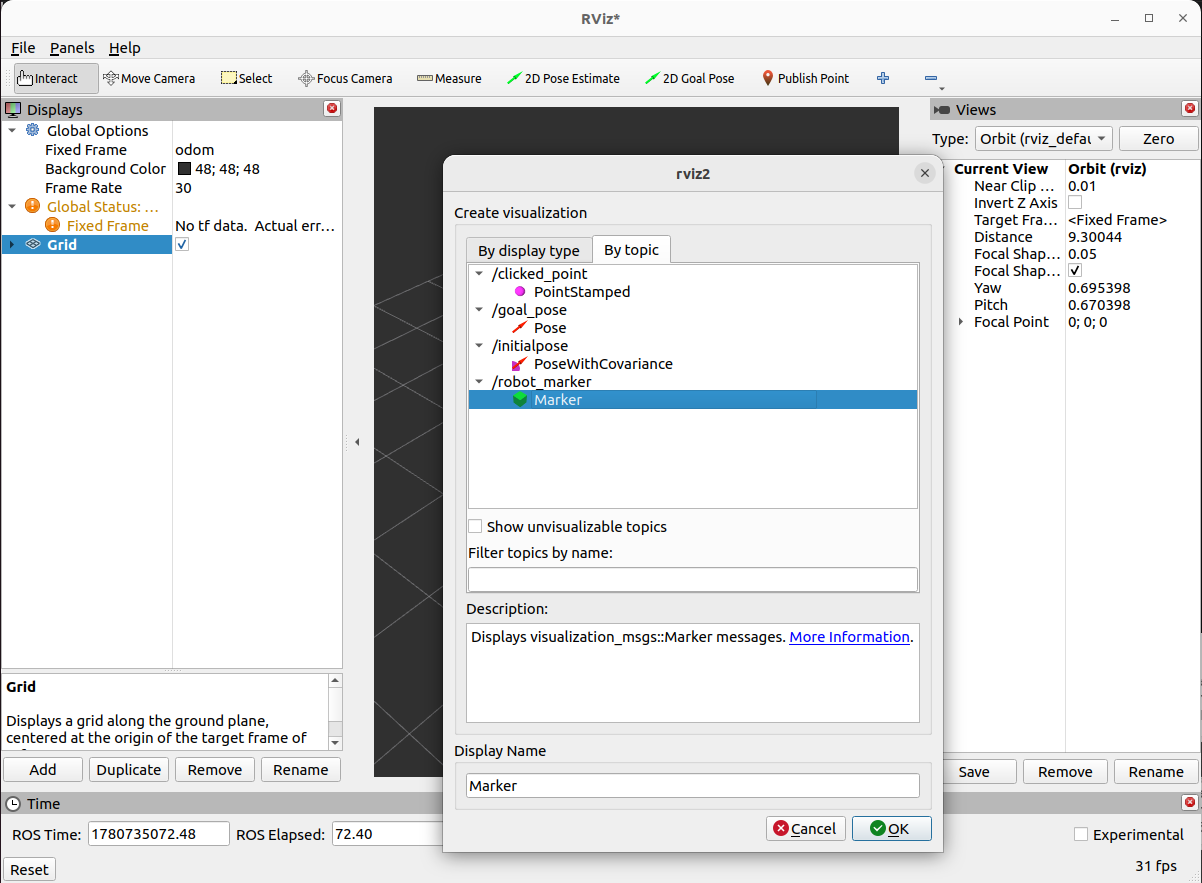
Task: Click the Reset time button
Action: [x=29, y=869]
